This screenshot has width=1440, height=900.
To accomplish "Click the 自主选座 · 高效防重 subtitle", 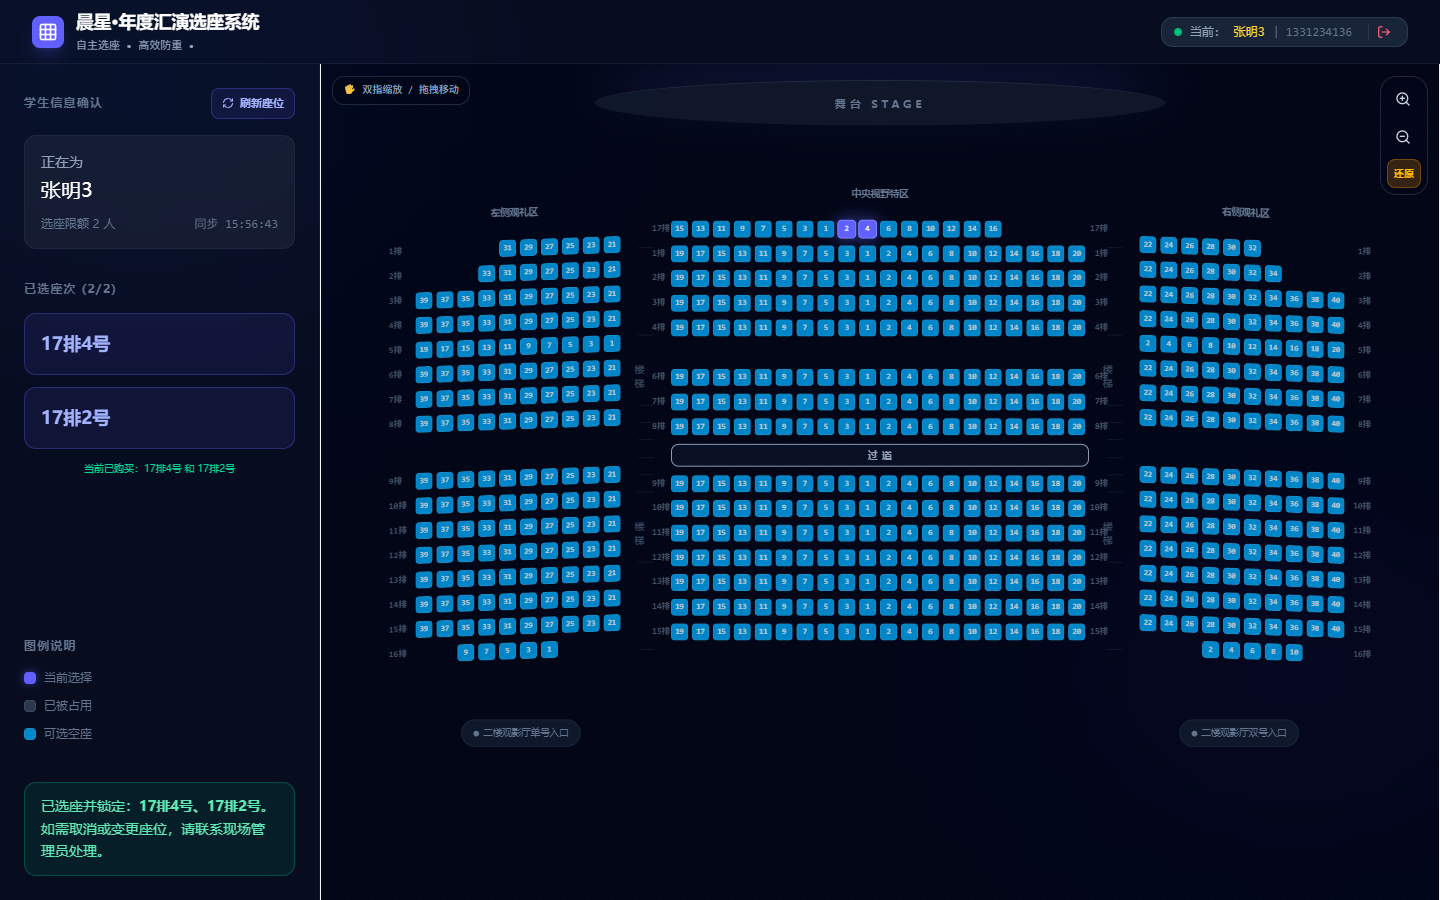I will click(135, 45).
